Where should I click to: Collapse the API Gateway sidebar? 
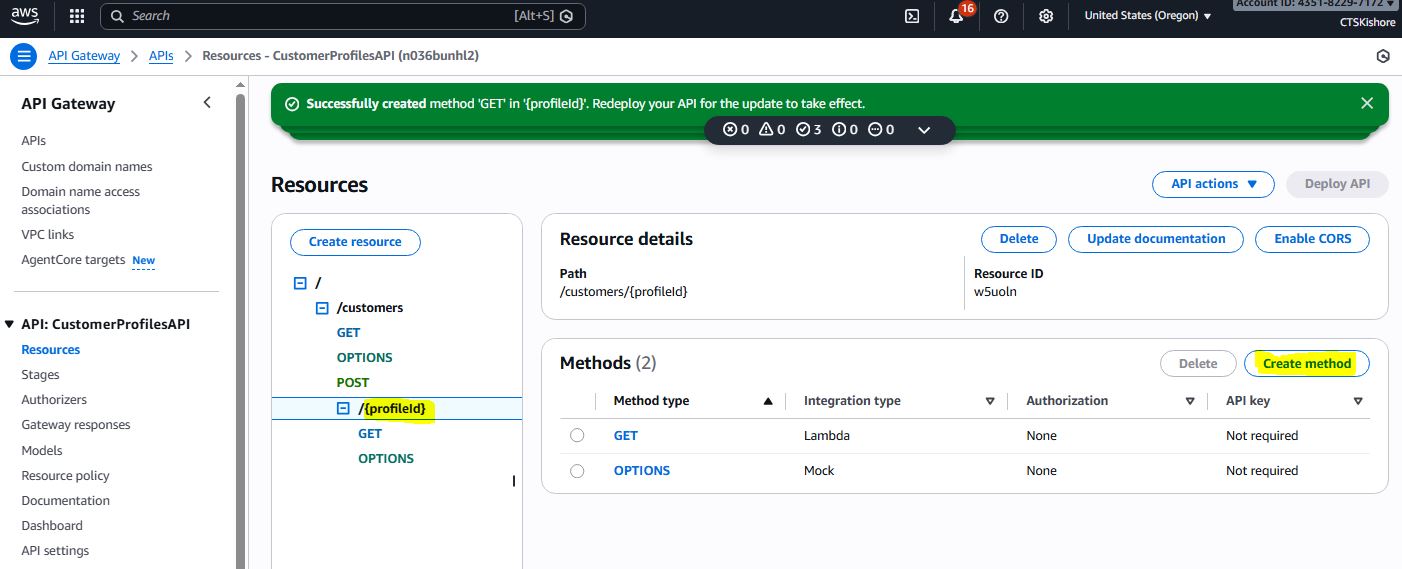pos(207,103)
